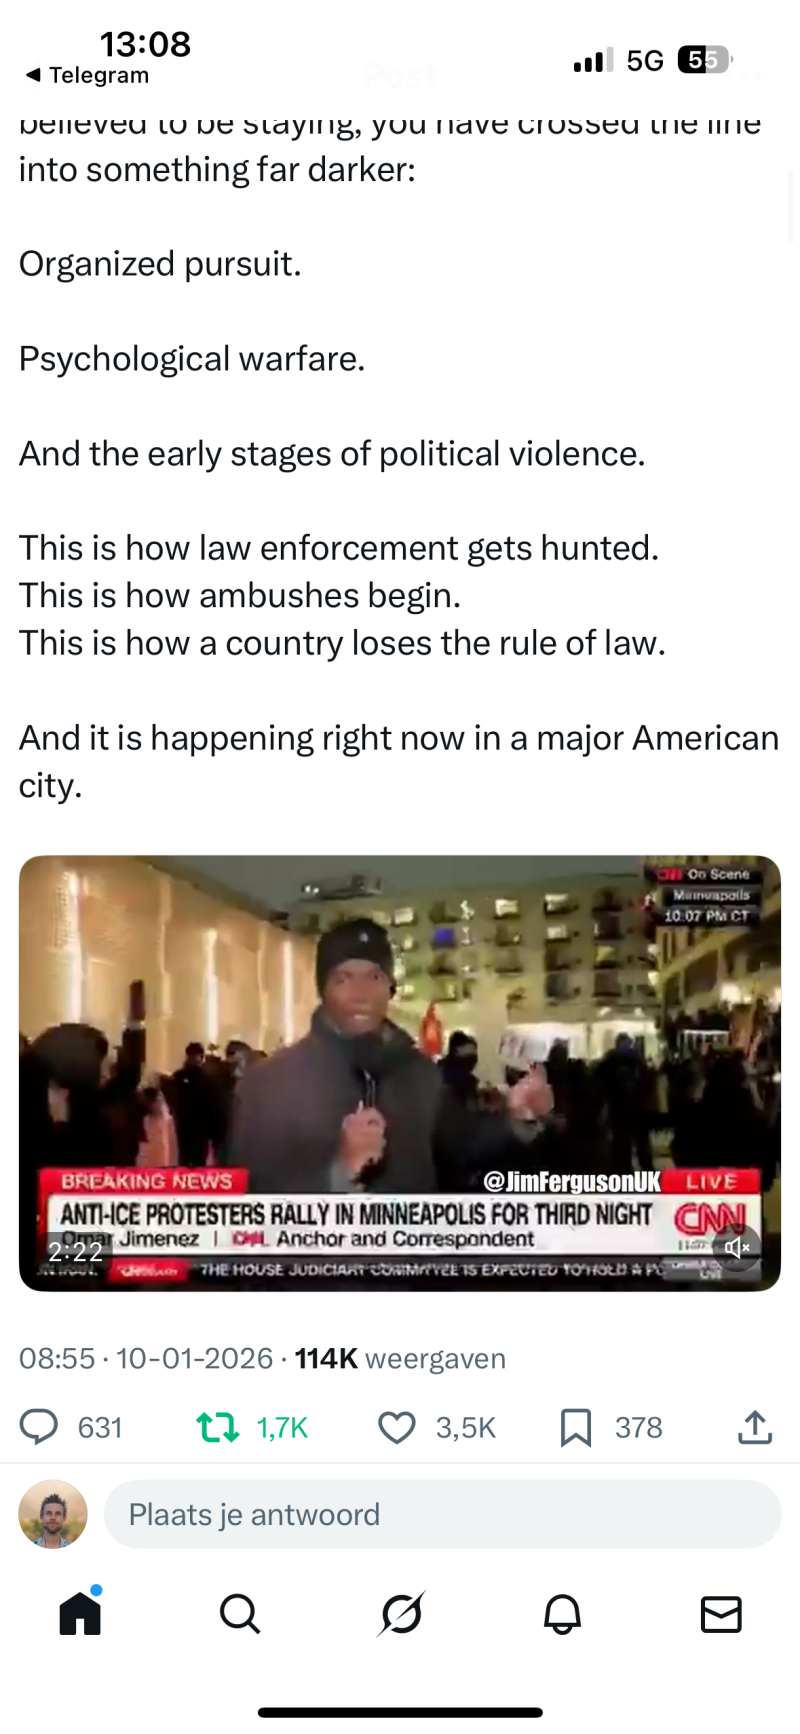The image size is (800, 1734).
Task: Open the 114K weergaven view count
Action: click(x=400, y=1358)
